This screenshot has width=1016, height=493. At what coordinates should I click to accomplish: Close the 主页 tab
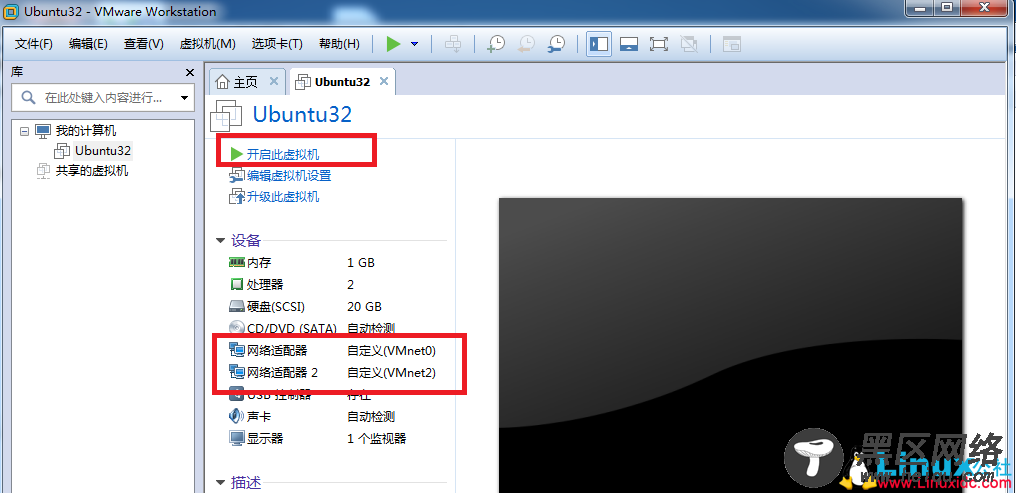click(273, 81)
